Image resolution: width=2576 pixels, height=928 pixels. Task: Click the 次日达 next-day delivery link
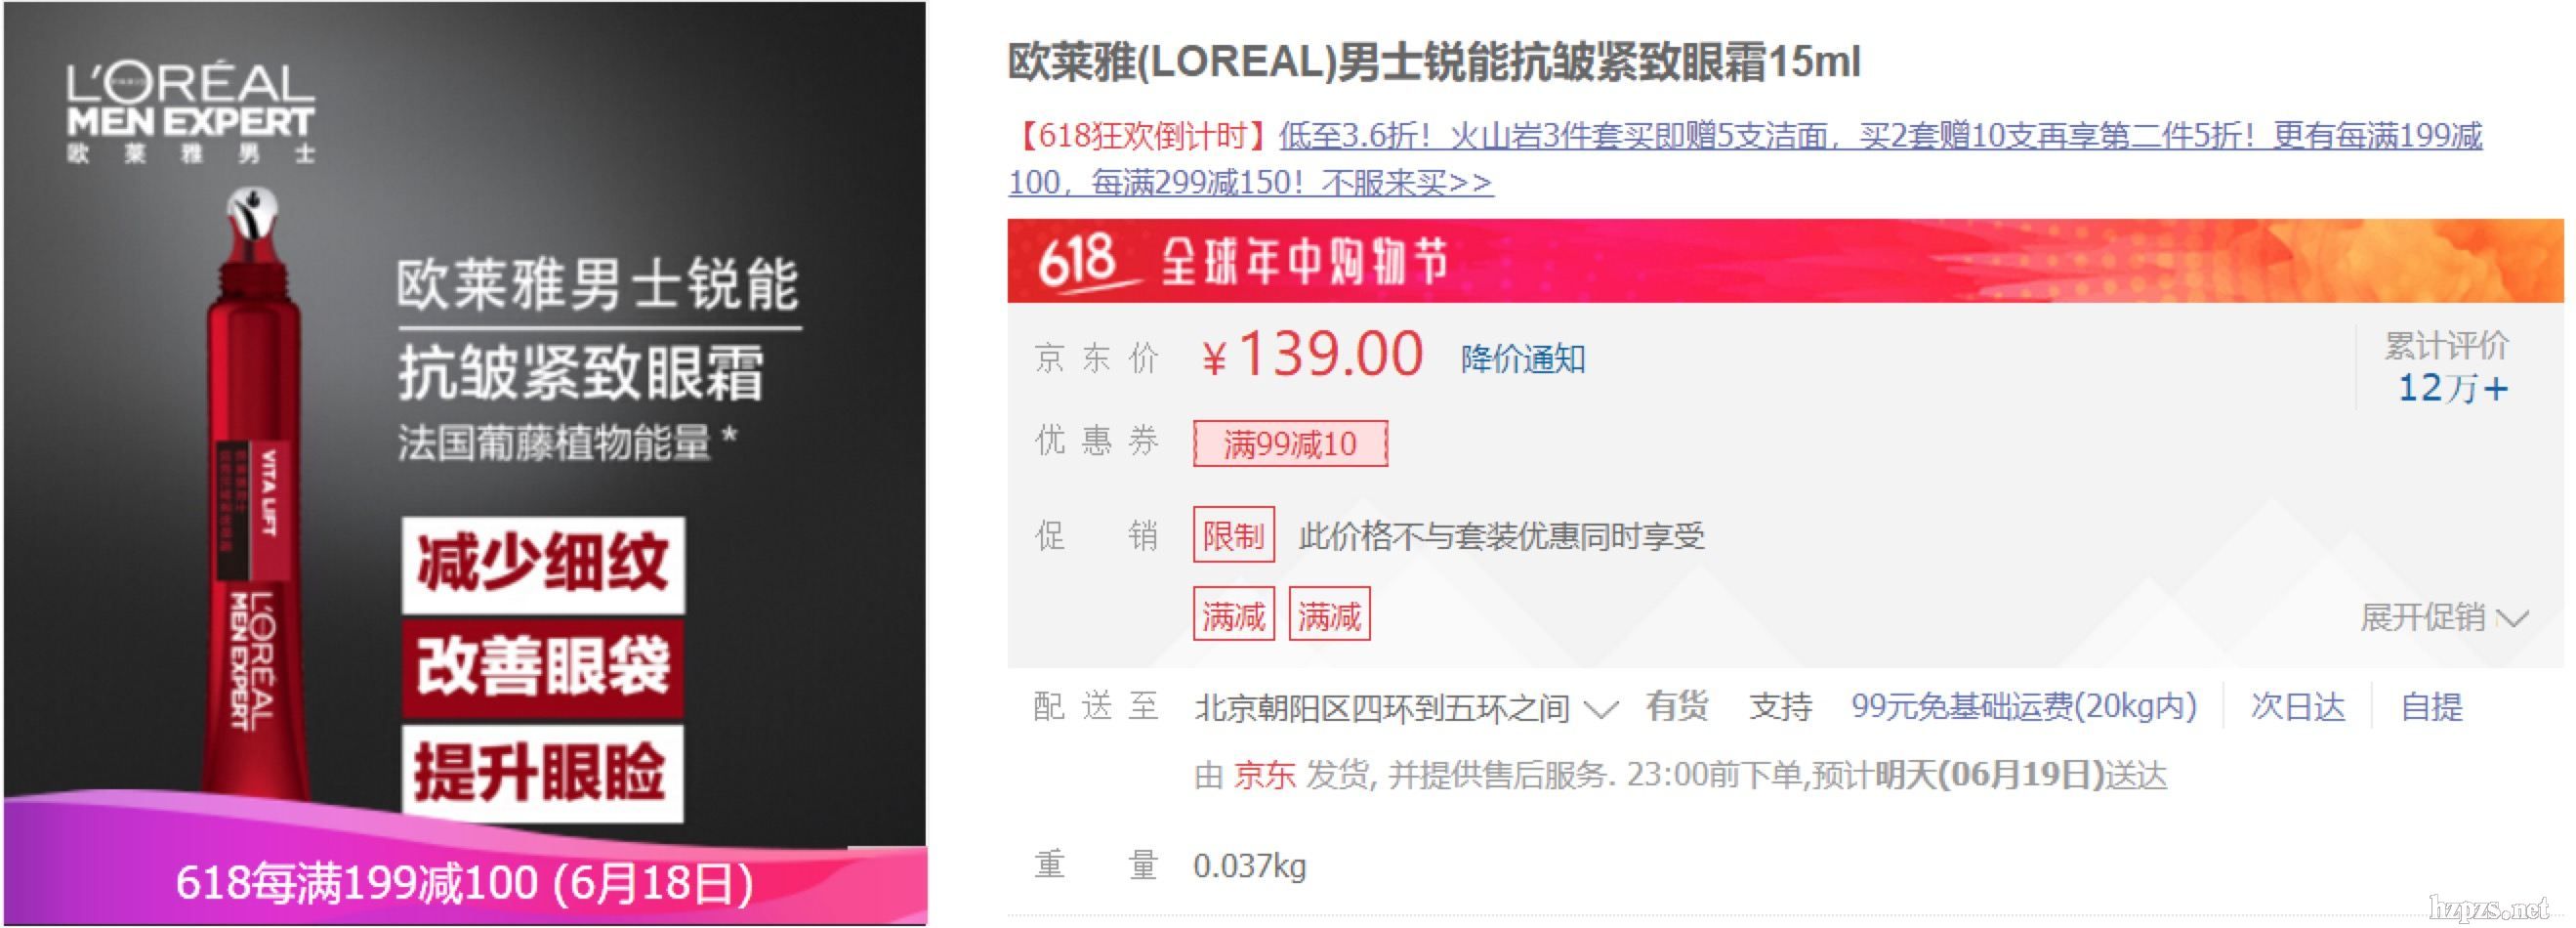coord(2297,706)
